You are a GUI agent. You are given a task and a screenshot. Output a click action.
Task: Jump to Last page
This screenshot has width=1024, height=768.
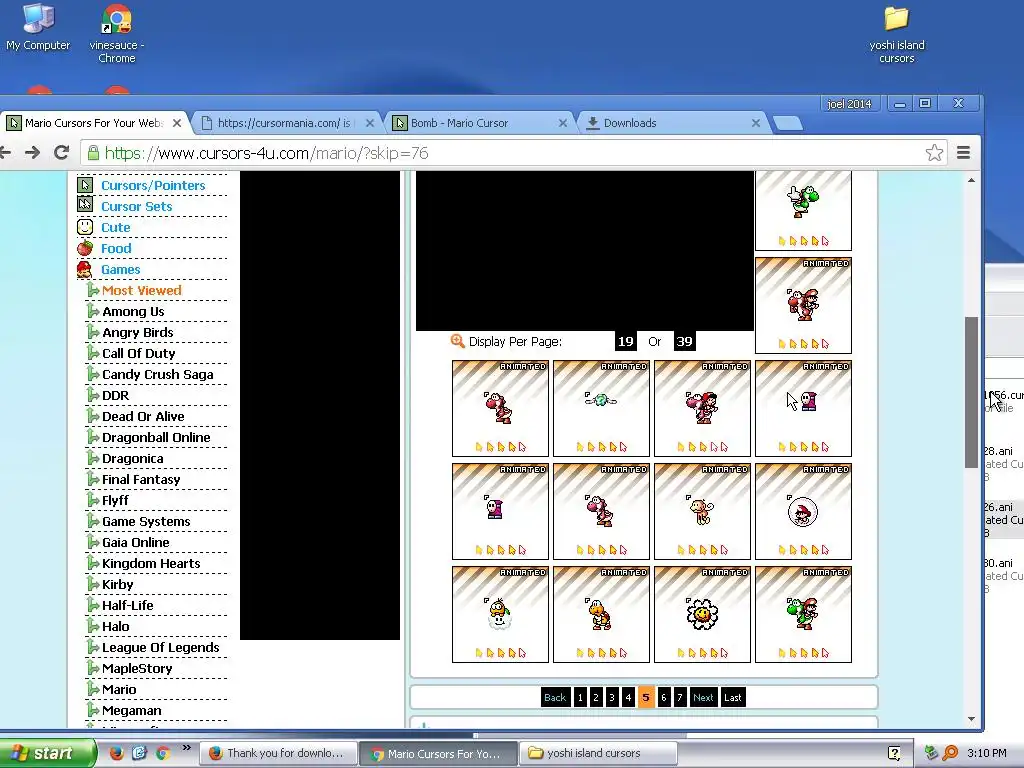pos(733,697)
